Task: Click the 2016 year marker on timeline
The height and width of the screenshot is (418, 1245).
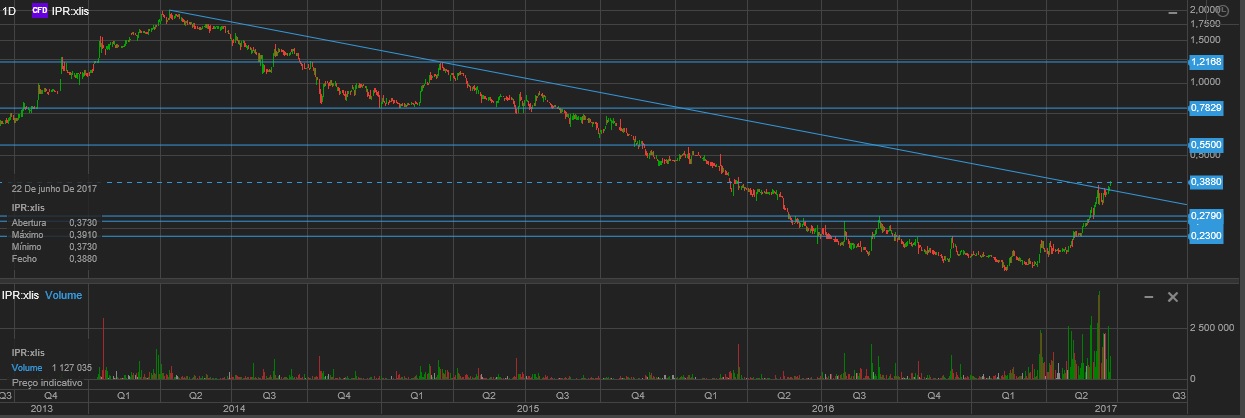Action: tap(822, 409)
